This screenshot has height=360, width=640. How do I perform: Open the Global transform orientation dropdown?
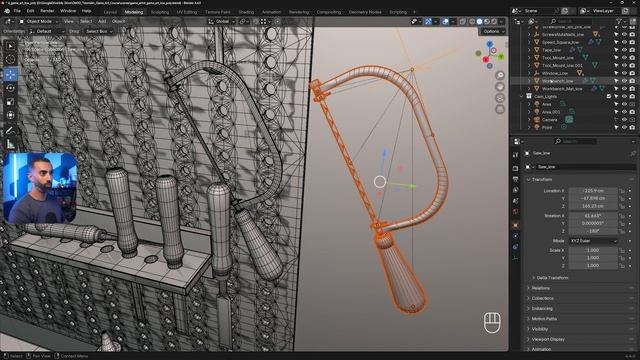pos(222,21)
